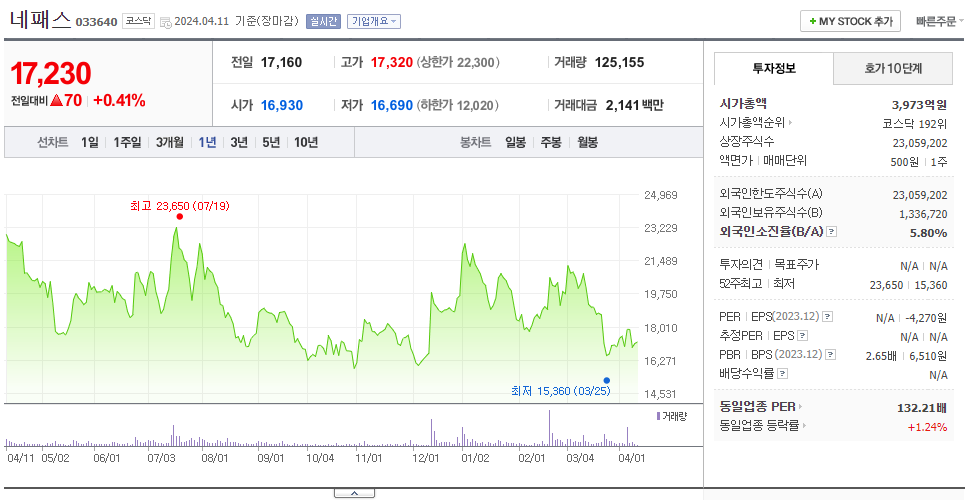The image size is (968, 500).
Task: Show the 일봉 candle chart
Action: (x=515, y=143)
